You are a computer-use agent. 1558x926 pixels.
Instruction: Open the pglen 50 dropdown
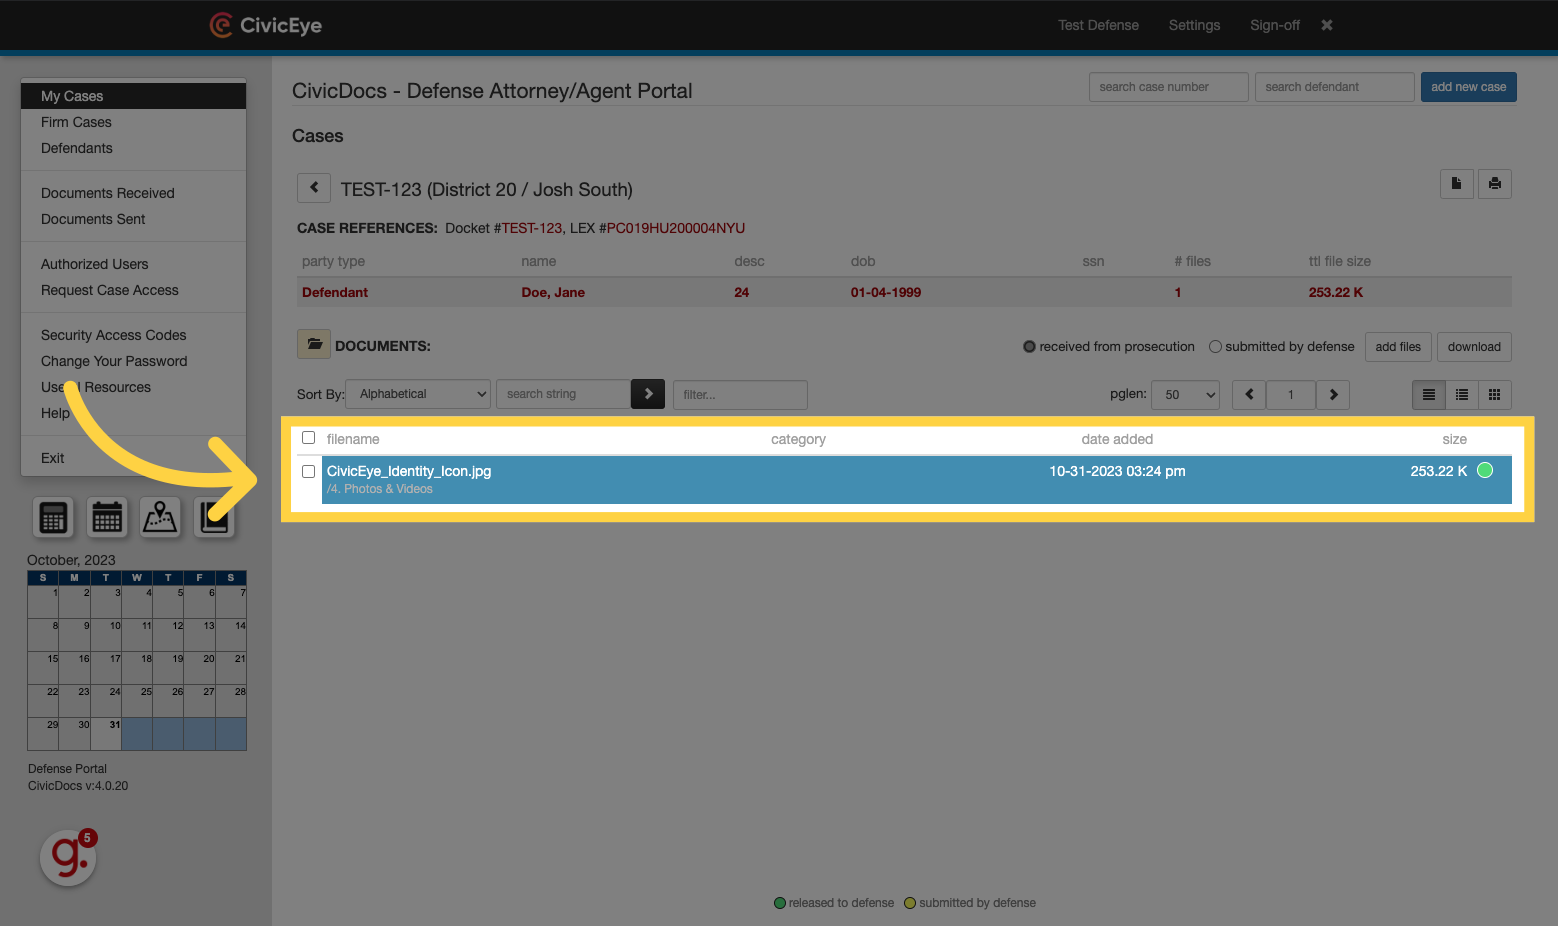coord(1185,395)
